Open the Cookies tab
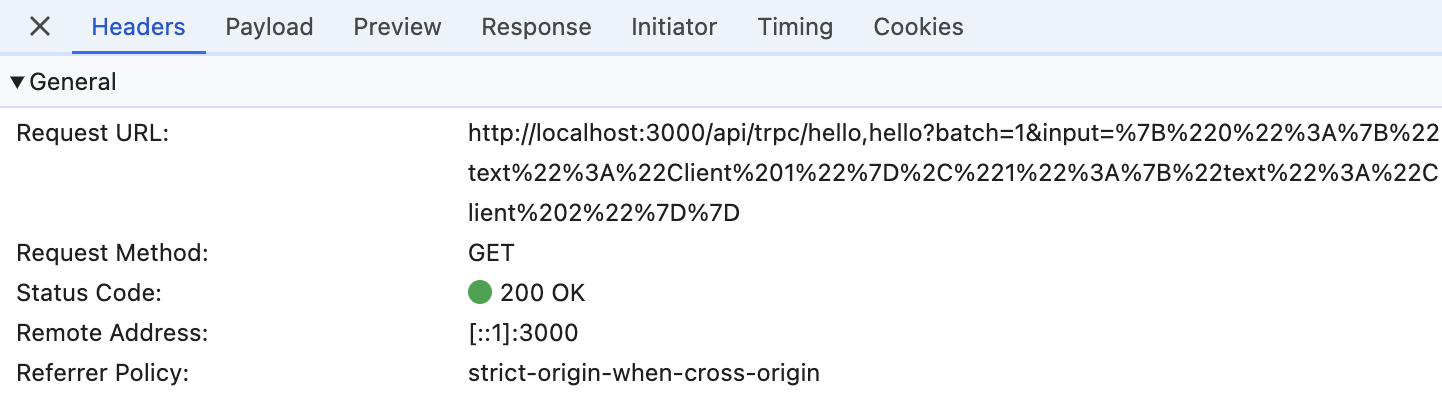The width and height of the screenshot is (1442, 412). (918, 27)
